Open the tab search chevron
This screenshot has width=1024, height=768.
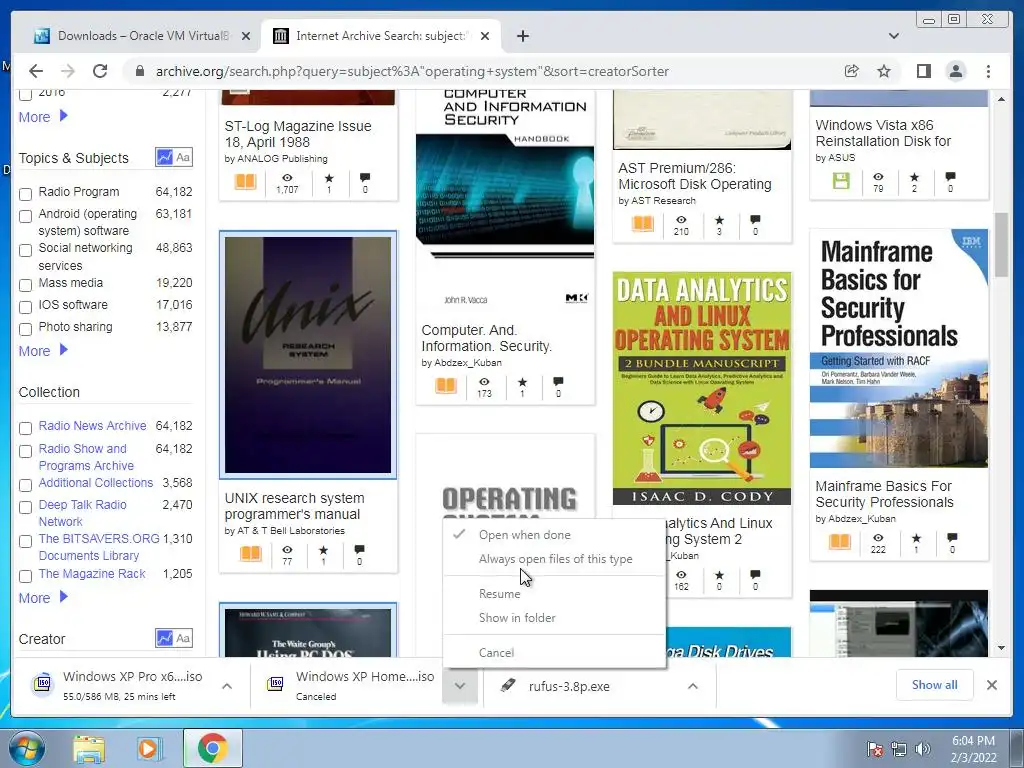tap(893, 36)
